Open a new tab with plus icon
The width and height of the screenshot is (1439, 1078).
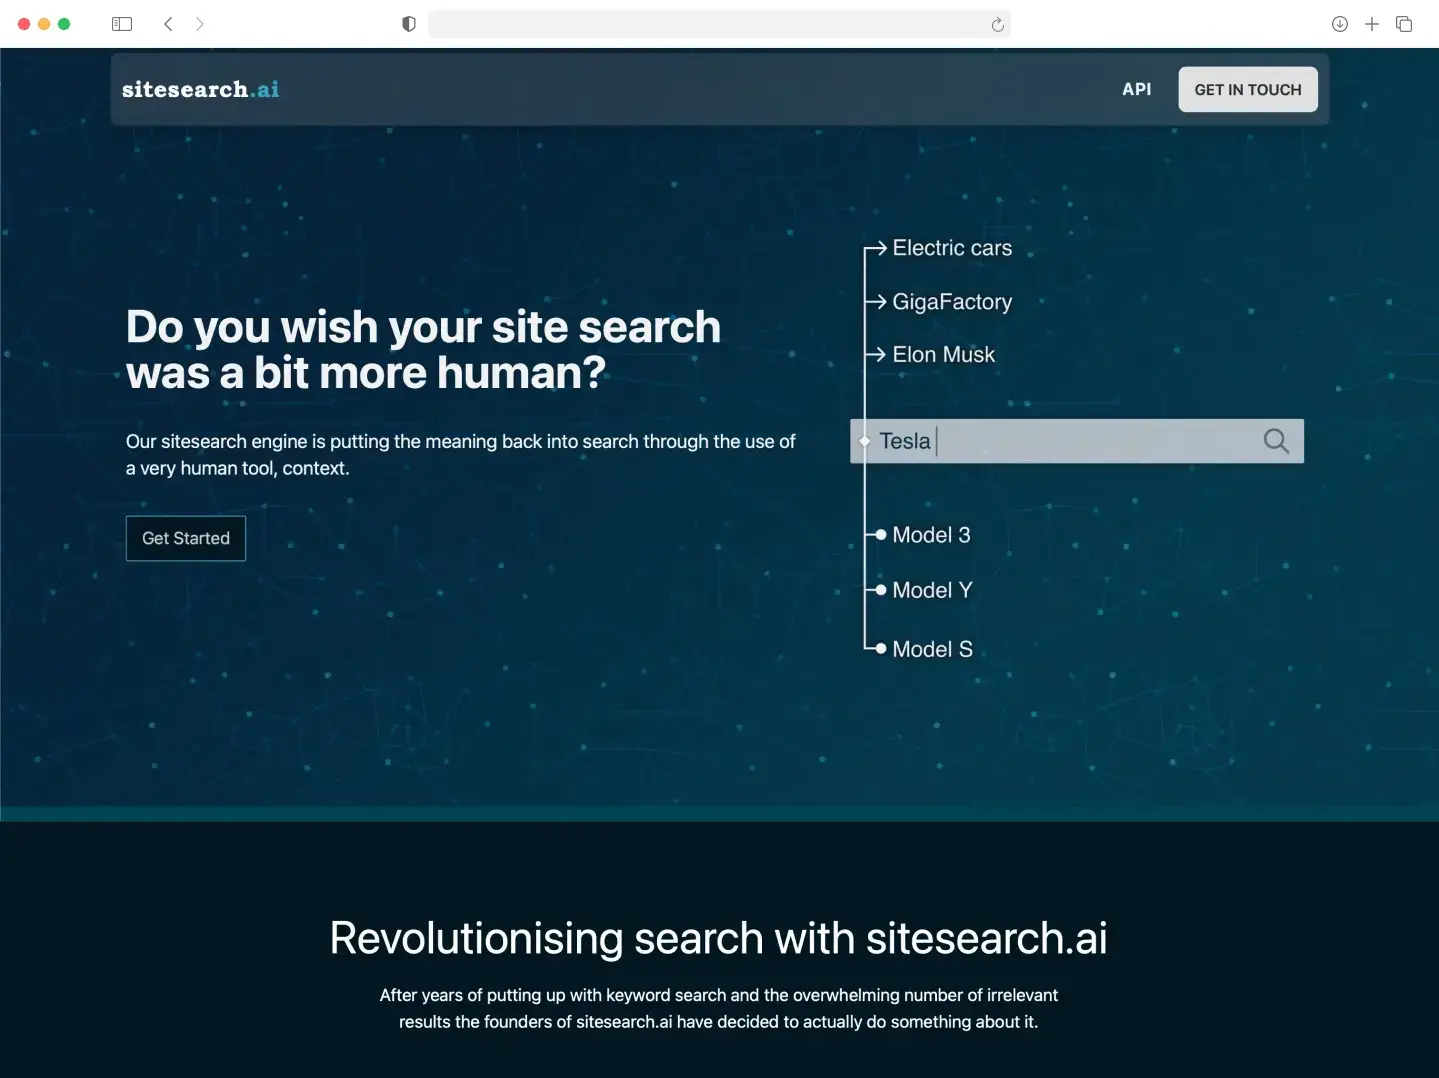pos(1372,24)
